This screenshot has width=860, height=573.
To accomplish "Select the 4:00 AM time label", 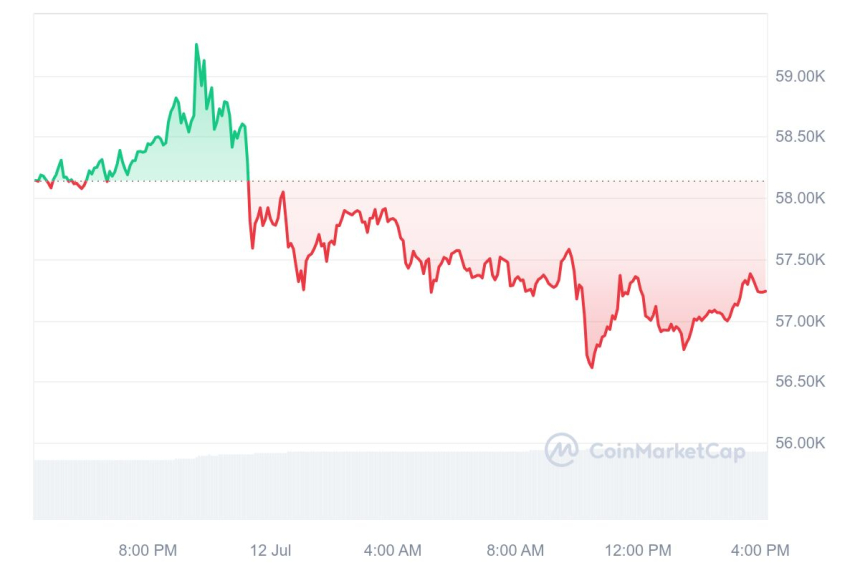I will [x=392, y=550].
